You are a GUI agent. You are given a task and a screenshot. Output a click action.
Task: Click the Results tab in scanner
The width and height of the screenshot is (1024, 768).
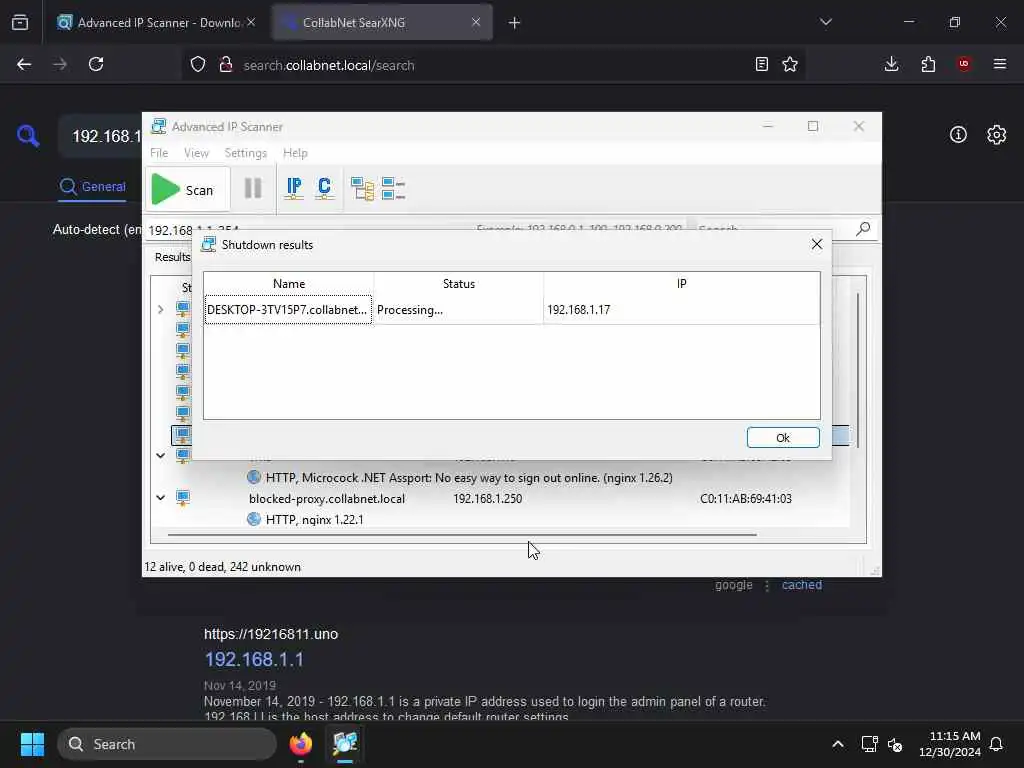pyautogui.click(x=172, y=257)
